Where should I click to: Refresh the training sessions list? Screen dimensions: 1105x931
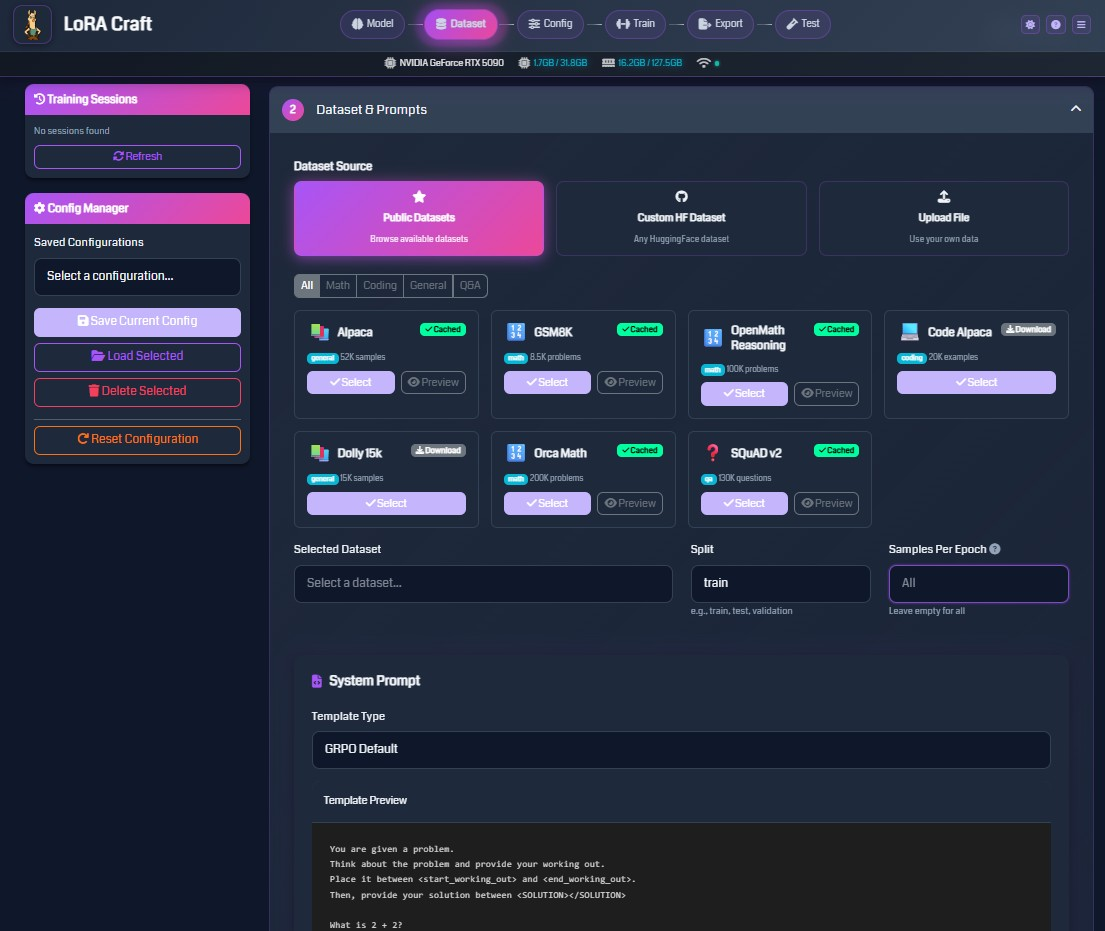[137, 156]
